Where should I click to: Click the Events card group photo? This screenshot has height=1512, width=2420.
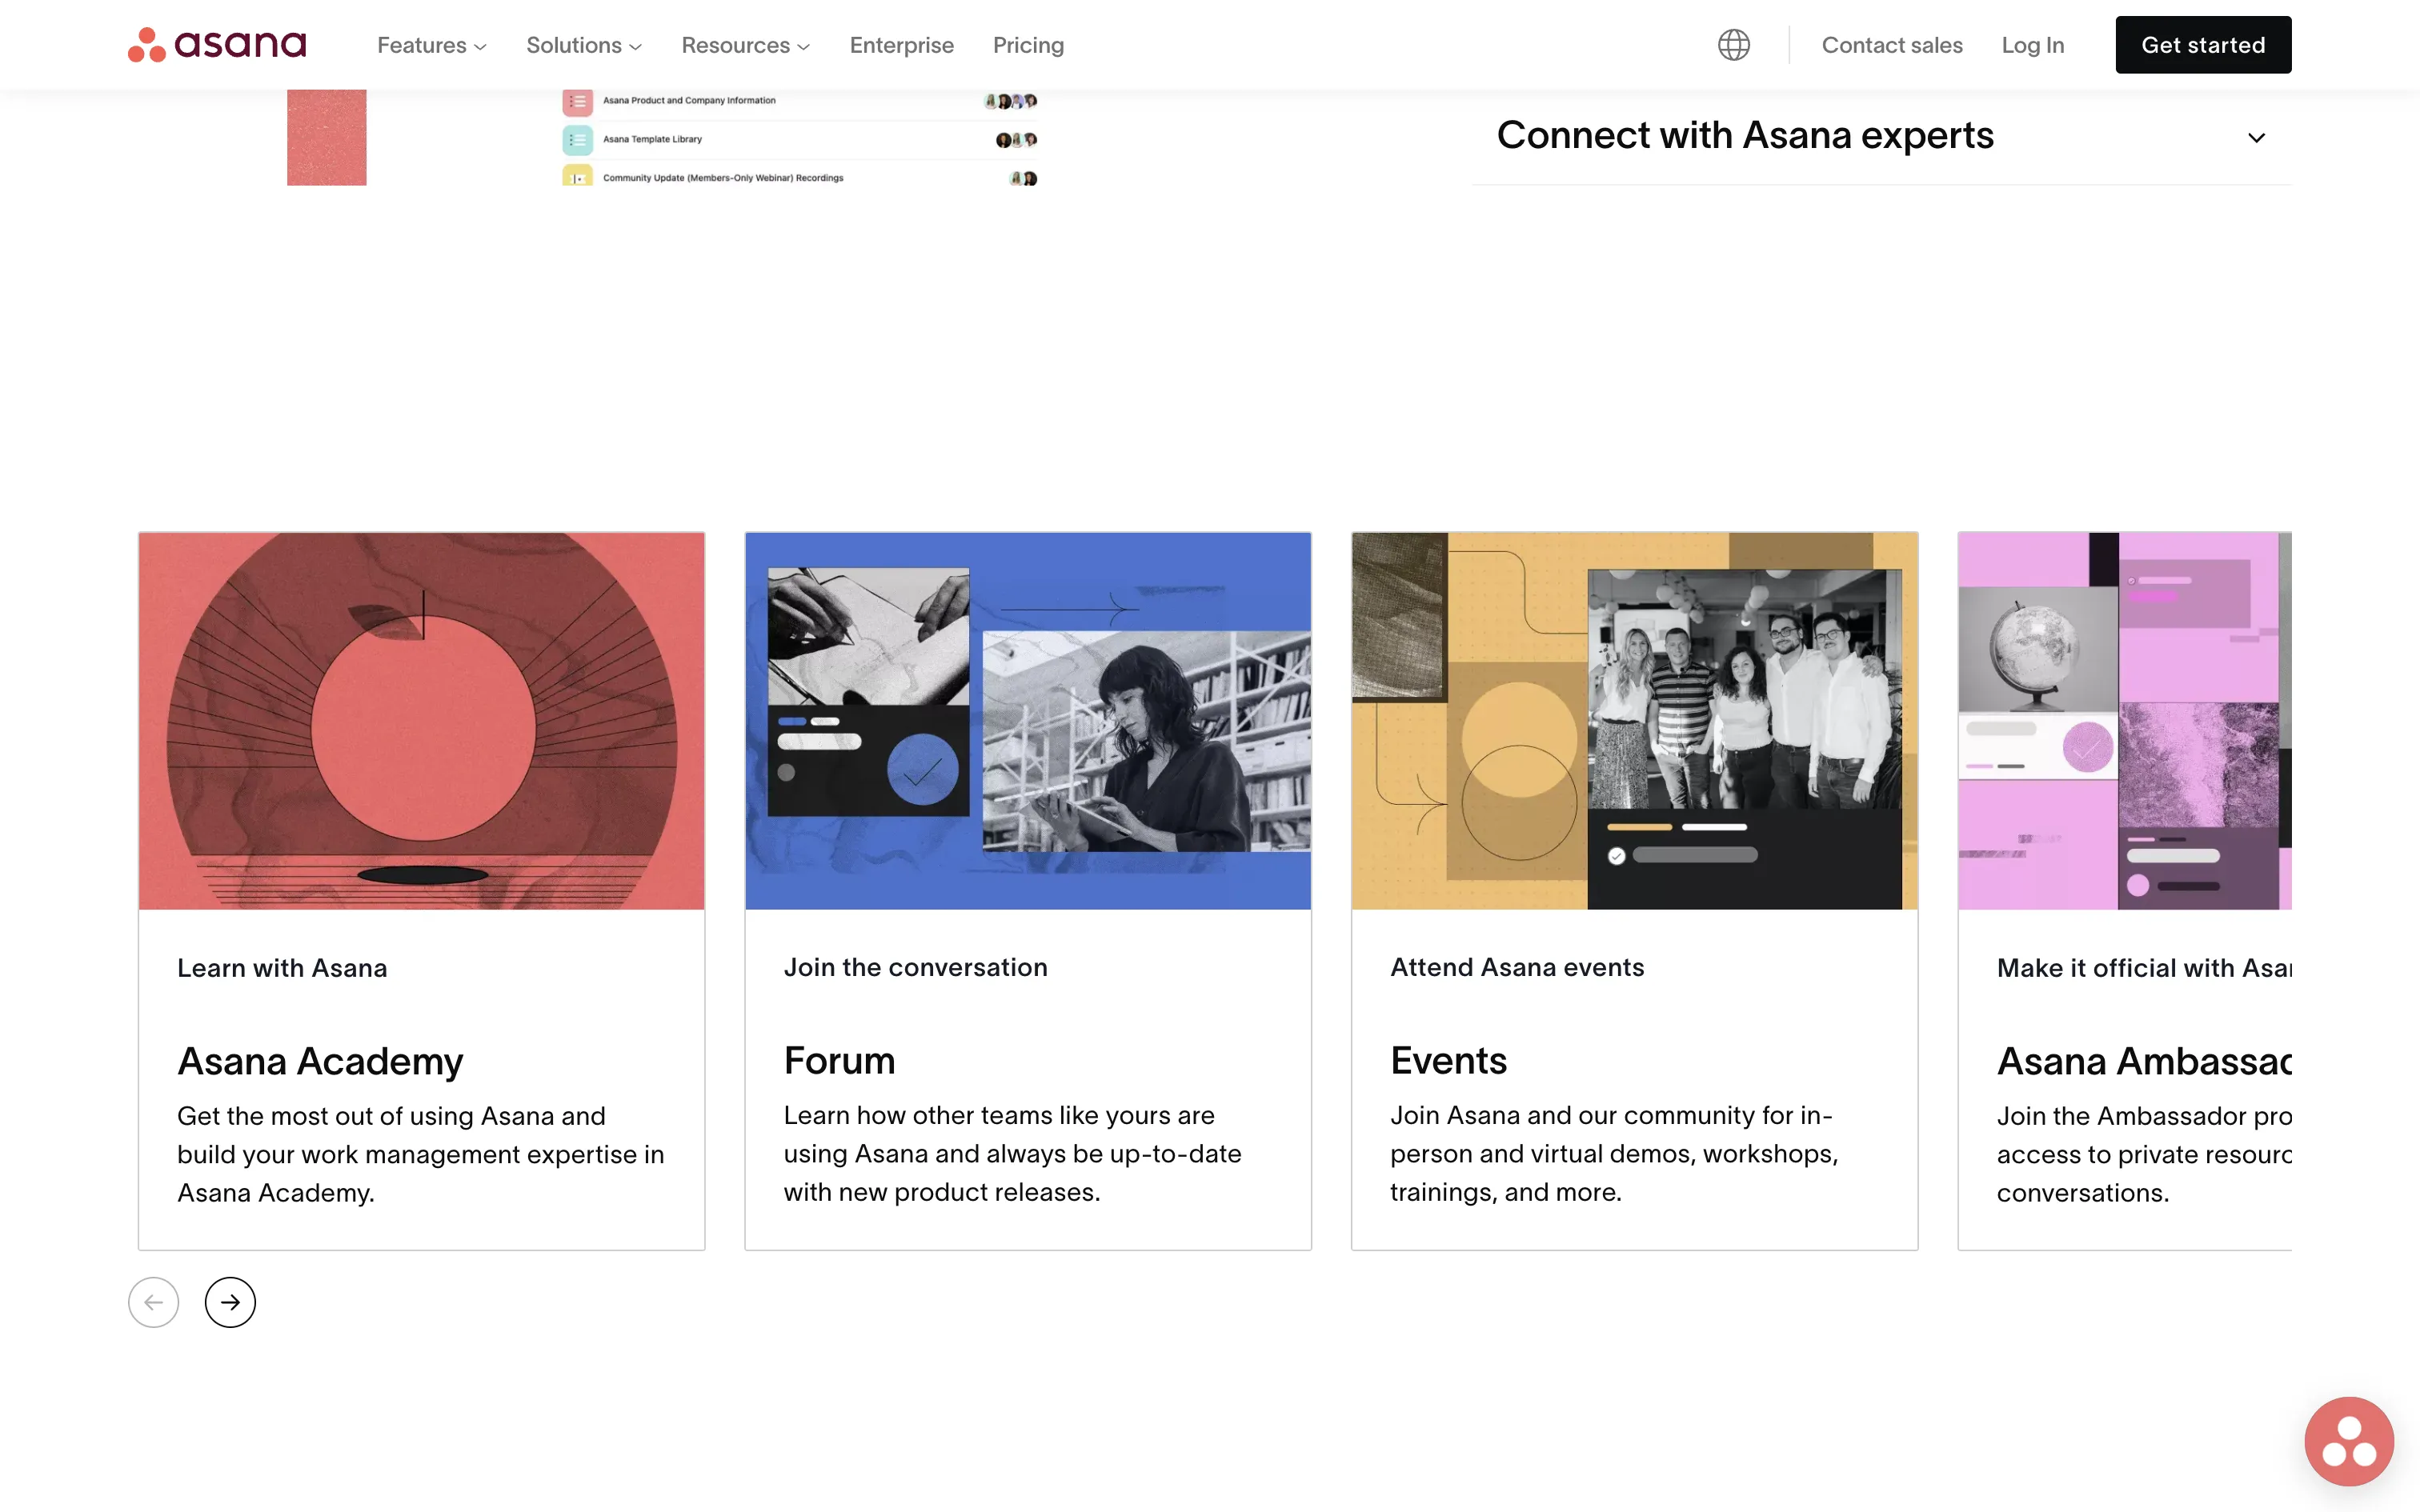click(1743, 688)
